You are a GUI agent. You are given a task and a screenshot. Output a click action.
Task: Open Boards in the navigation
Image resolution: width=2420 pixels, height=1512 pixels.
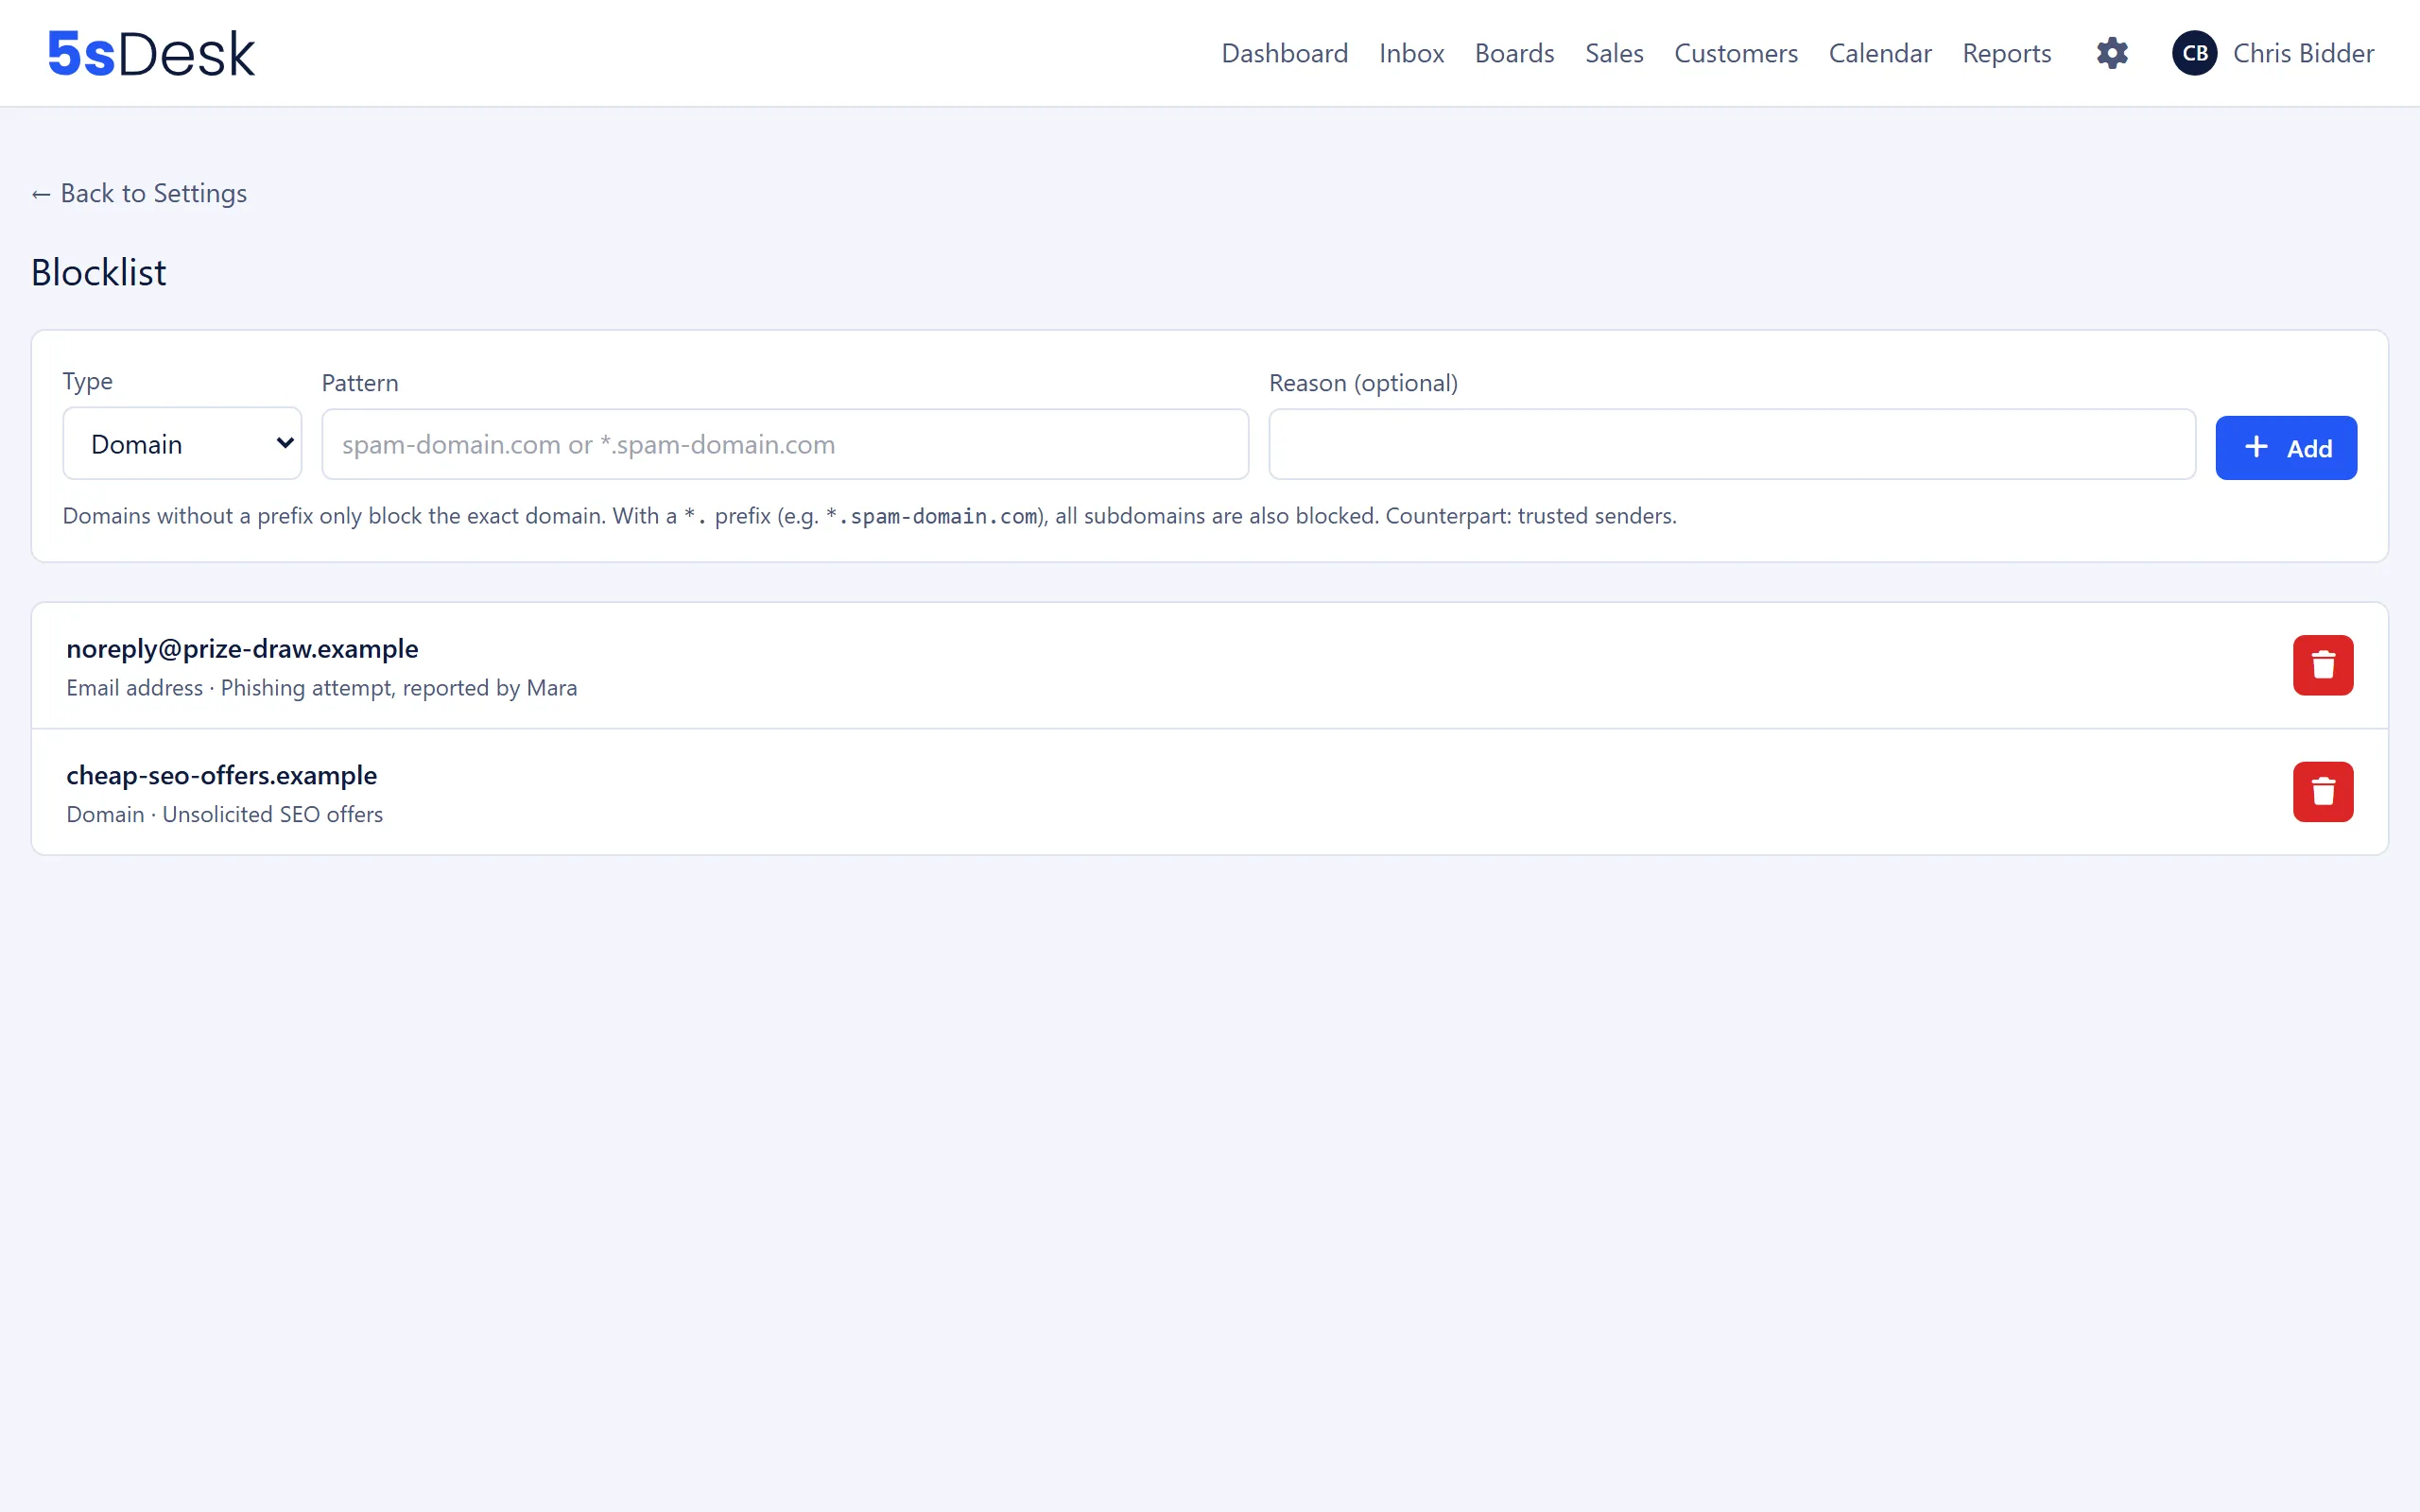pos(1514,53)
